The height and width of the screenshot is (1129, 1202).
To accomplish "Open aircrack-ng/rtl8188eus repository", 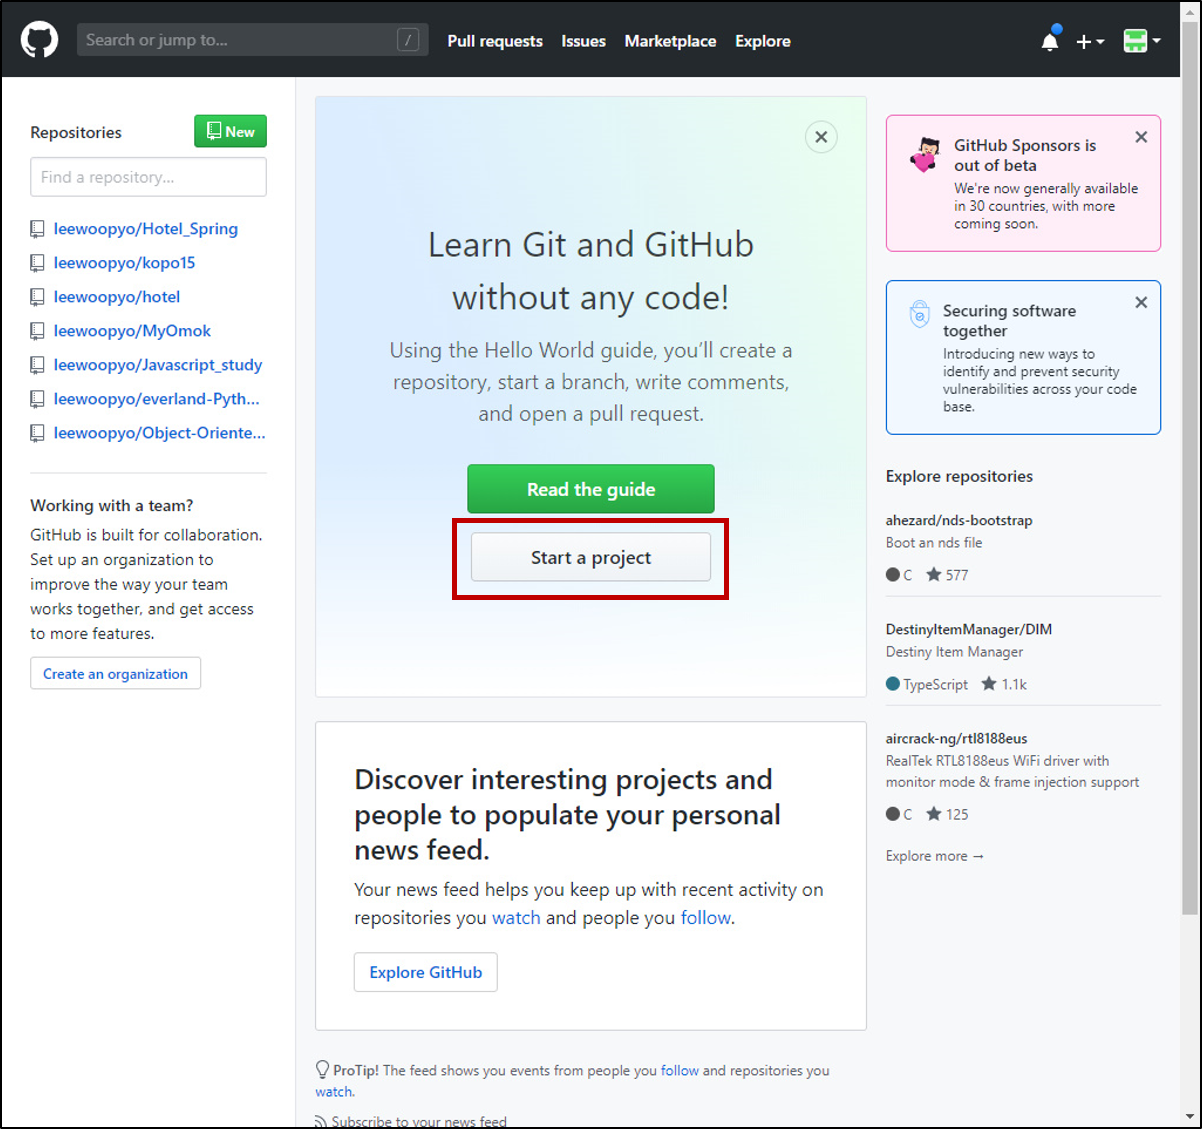I will pos(957,738).
